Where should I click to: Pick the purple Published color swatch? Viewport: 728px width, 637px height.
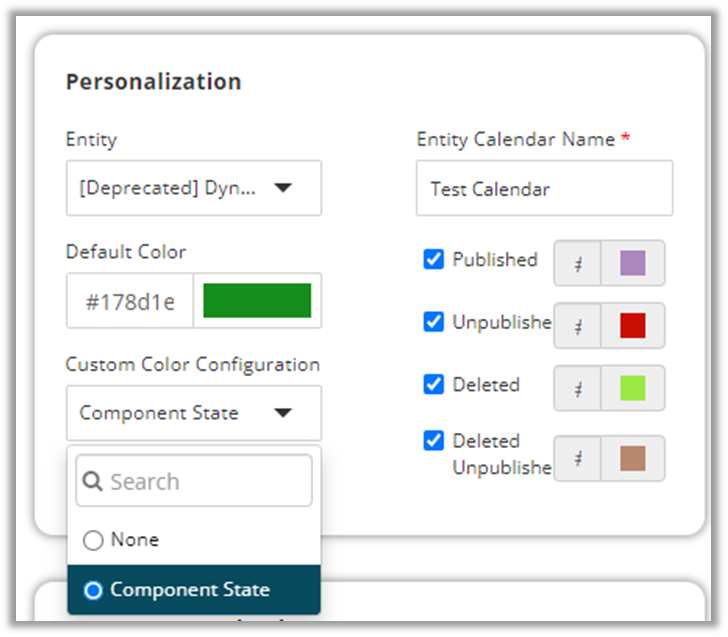632,263
